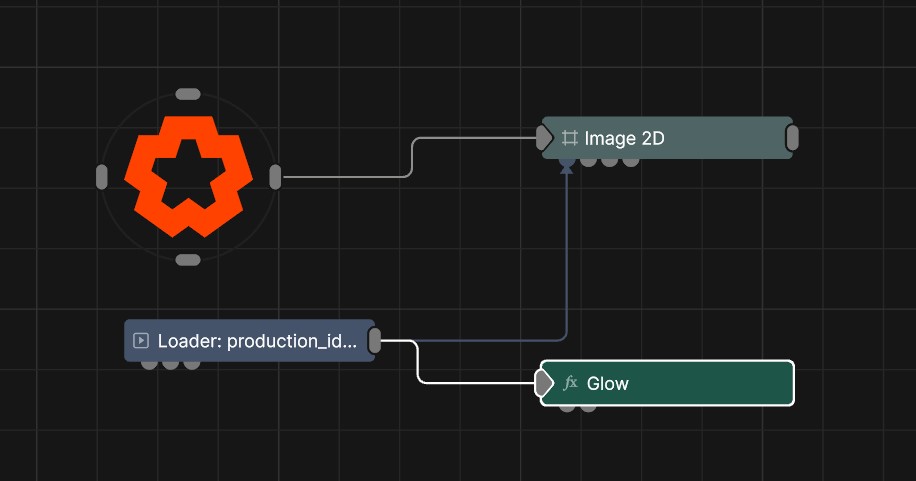
Task: Select the Image 2D node title
Action: (624, 138)
